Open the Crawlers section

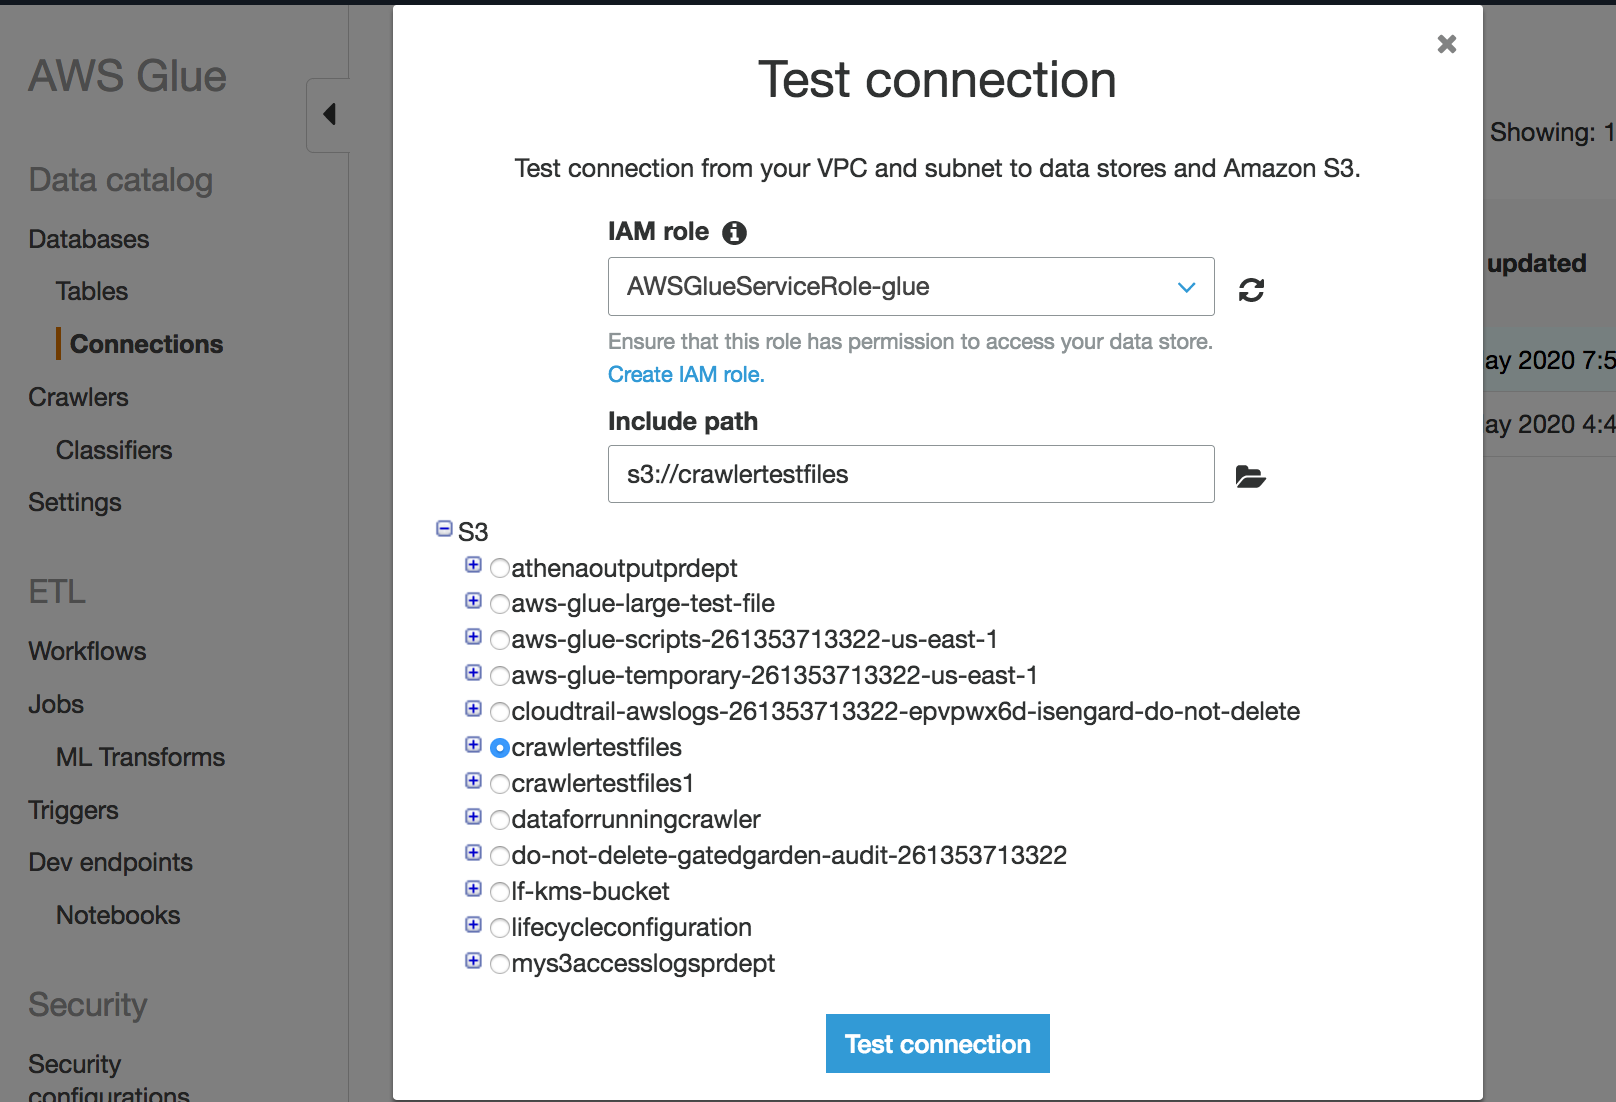(78, 397)
